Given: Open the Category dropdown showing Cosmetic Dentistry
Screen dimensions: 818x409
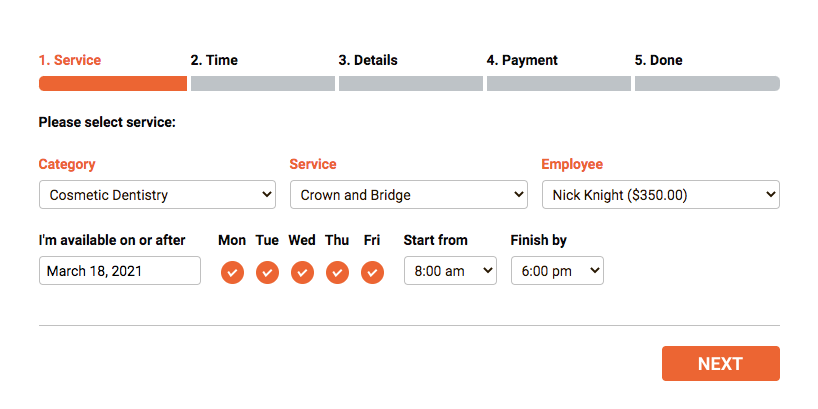Looking at the screenshot, I should 157,195.
